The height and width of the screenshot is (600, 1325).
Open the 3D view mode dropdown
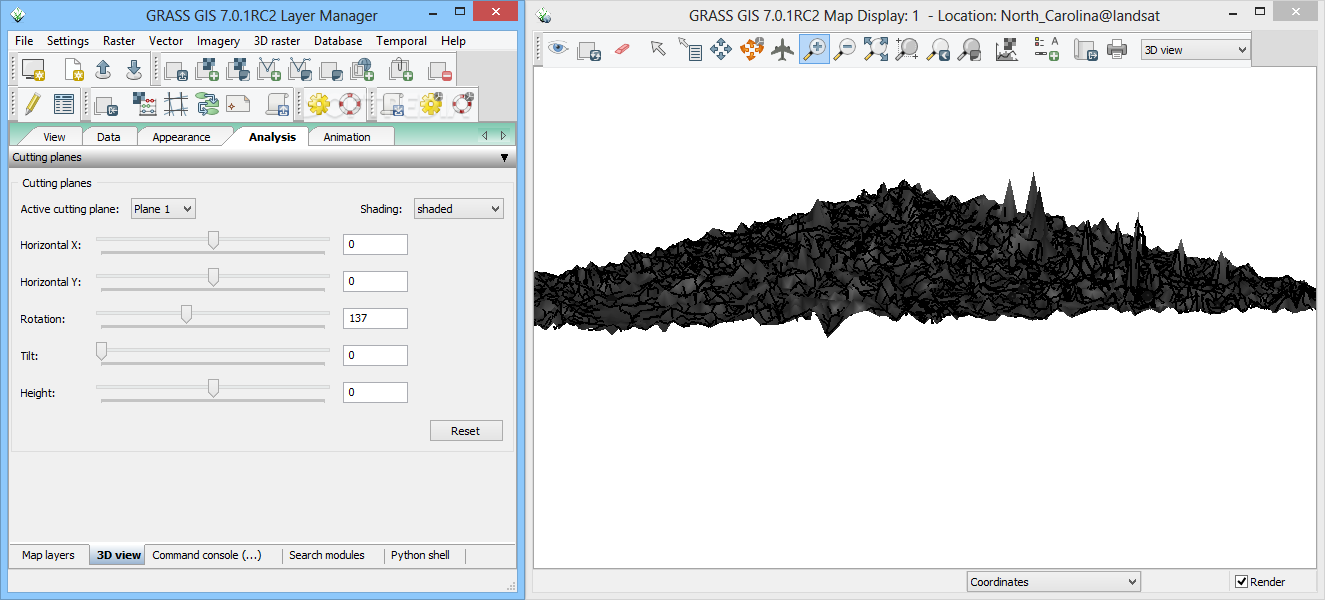click(1195, 50)
